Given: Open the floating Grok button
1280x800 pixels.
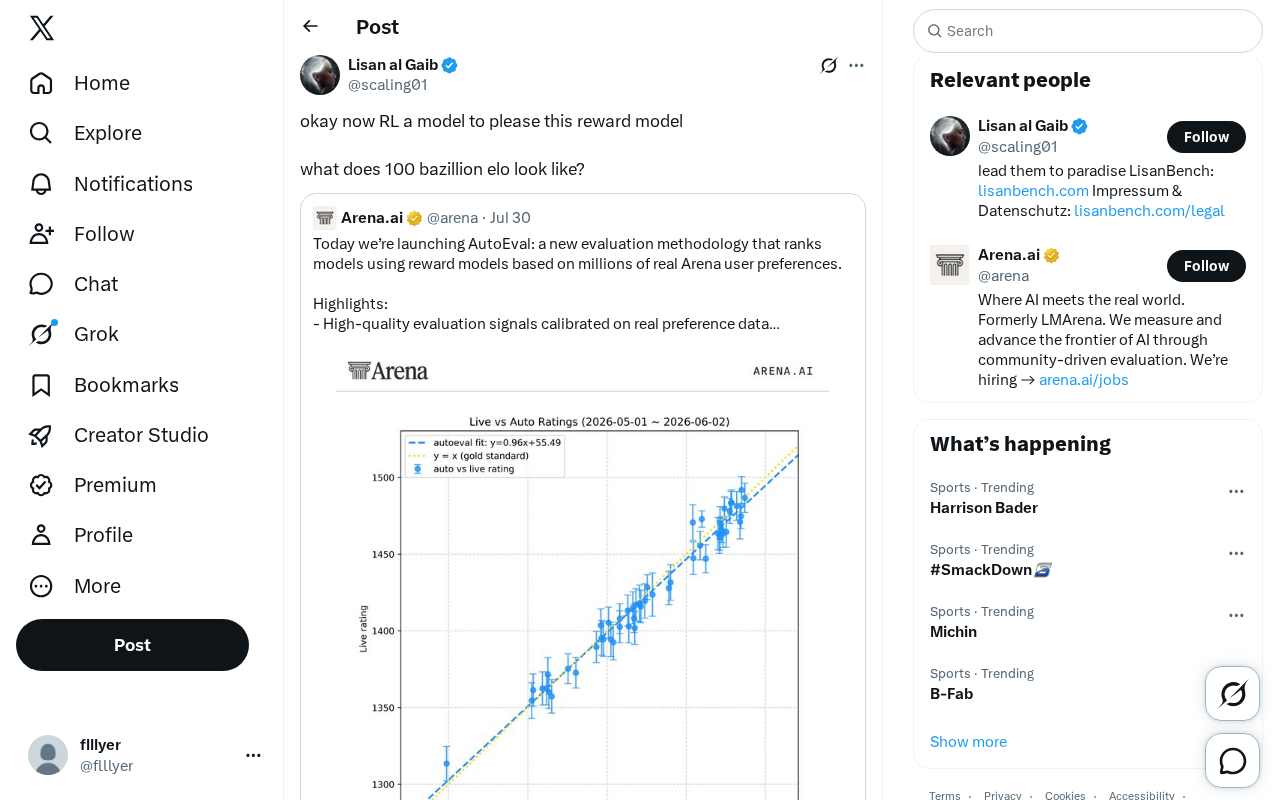Looking at the screenshot, I should 1232,693.
